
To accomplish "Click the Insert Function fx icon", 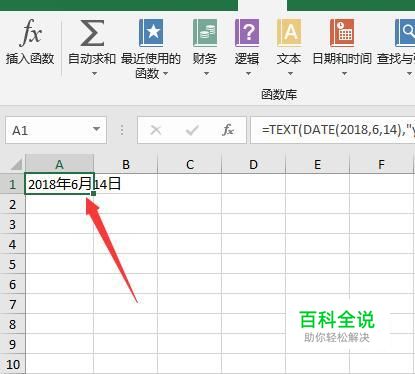I will 30,32.
